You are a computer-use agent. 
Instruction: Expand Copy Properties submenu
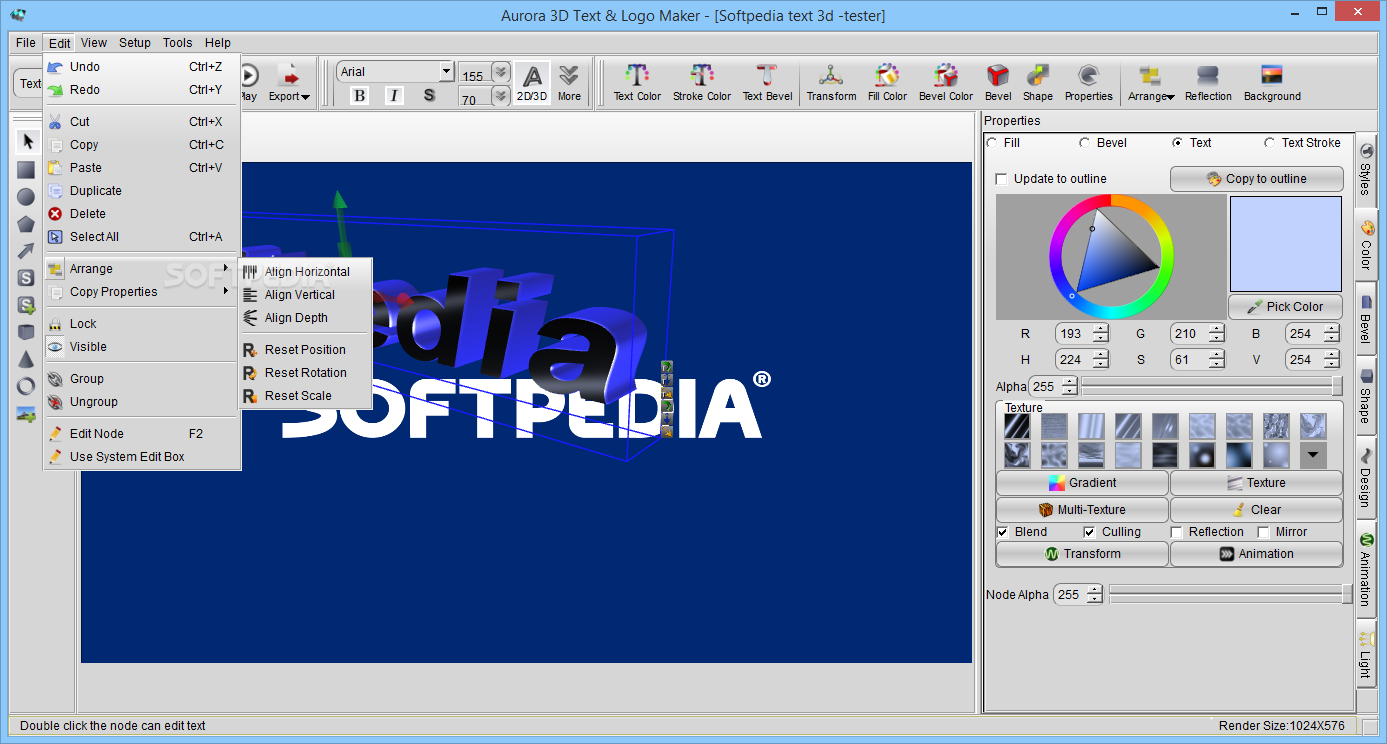(x=141, y=292)
